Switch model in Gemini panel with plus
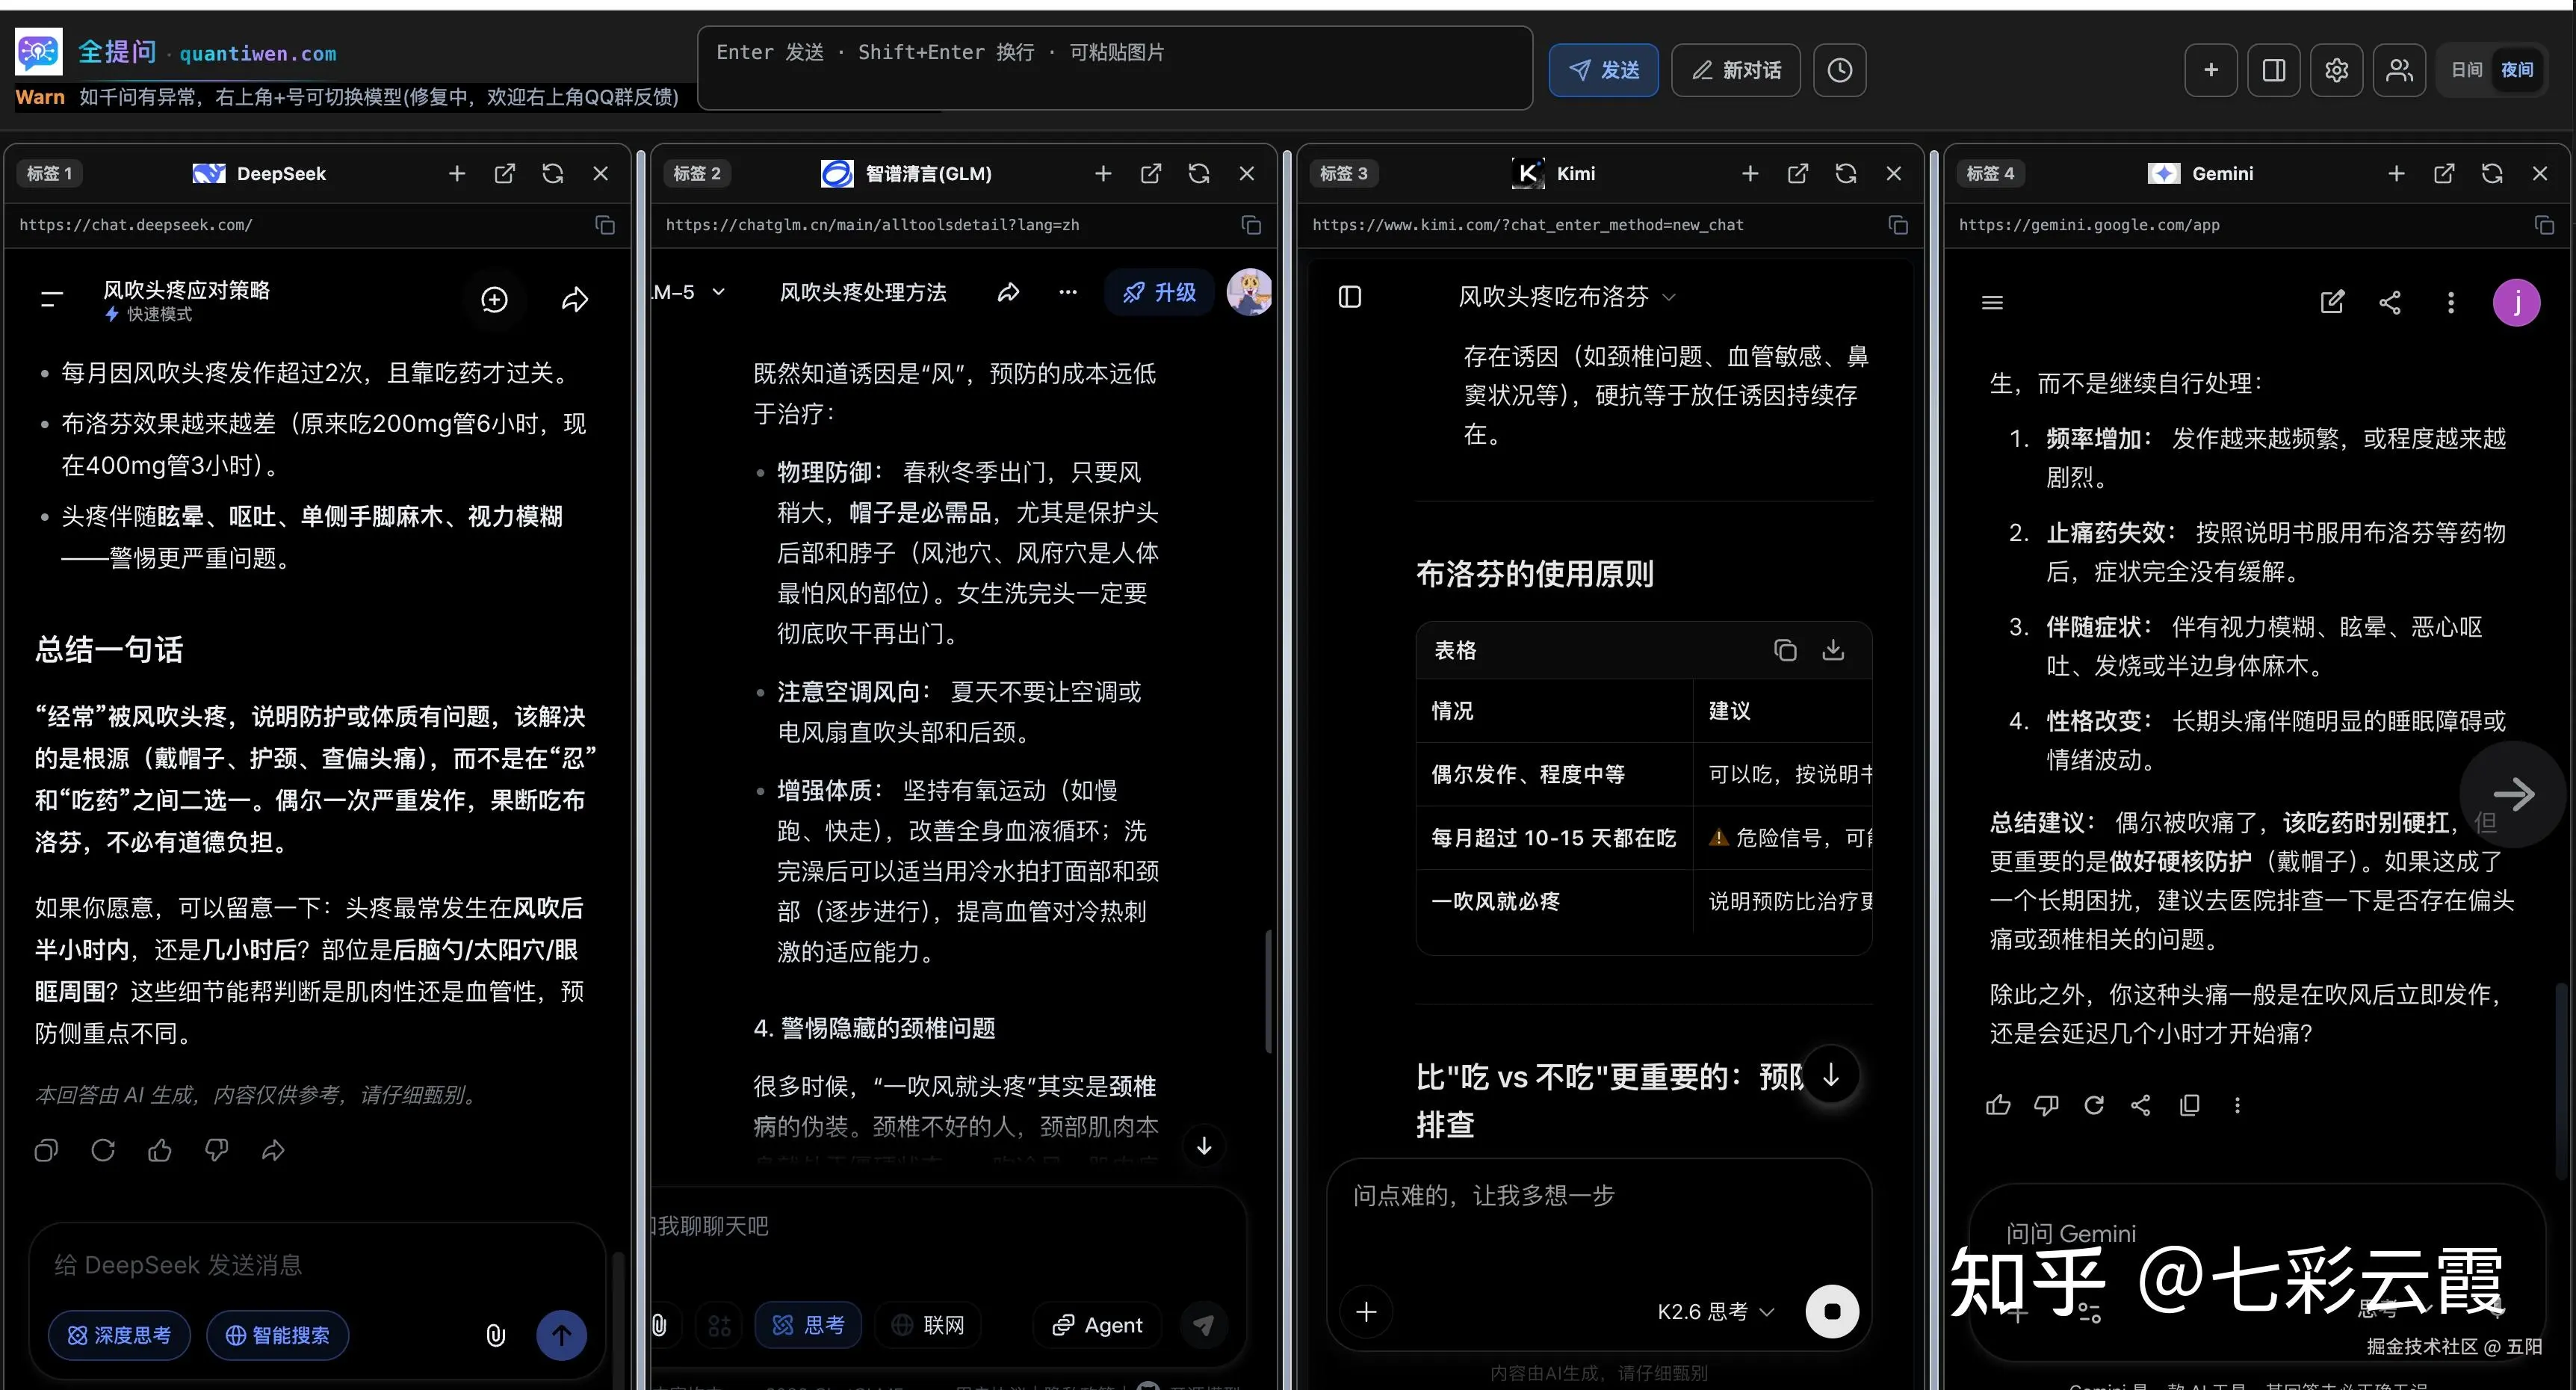Viewport: 2576px width, 1390px height. (x=2396, y=173)
